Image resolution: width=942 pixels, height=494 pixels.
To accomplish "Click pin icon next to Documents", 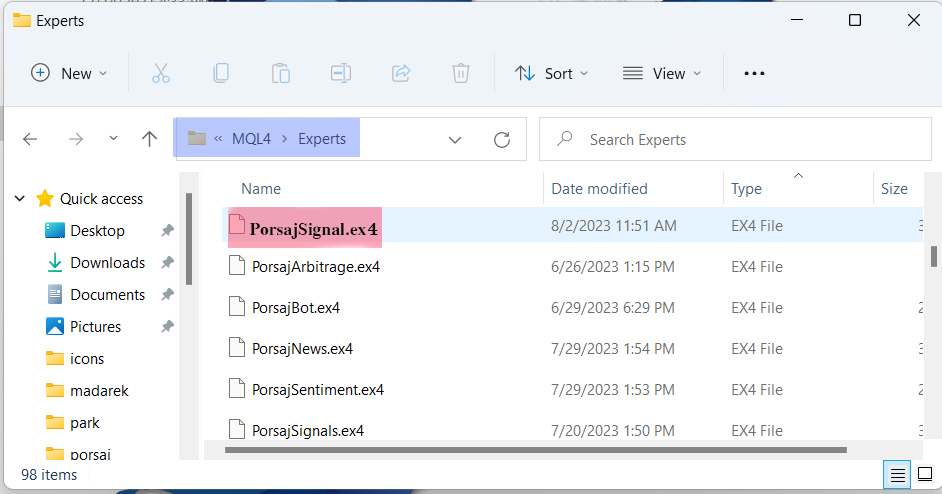I will point(168,294).
